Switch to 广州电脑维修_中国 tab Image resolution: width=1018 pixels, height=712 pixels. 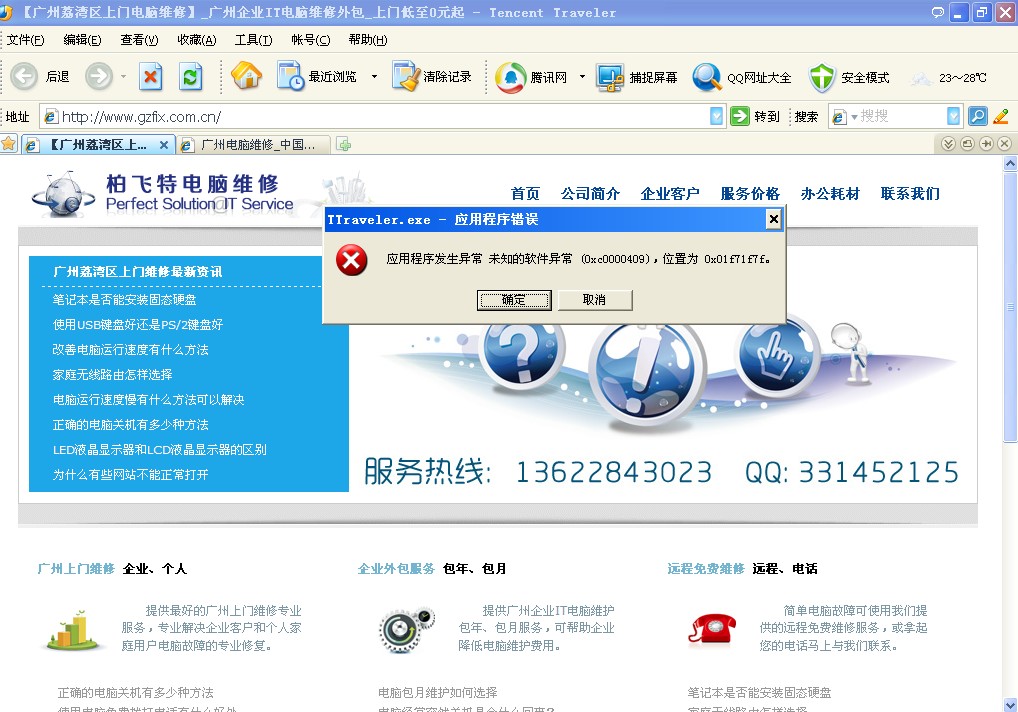pos(253,145)
